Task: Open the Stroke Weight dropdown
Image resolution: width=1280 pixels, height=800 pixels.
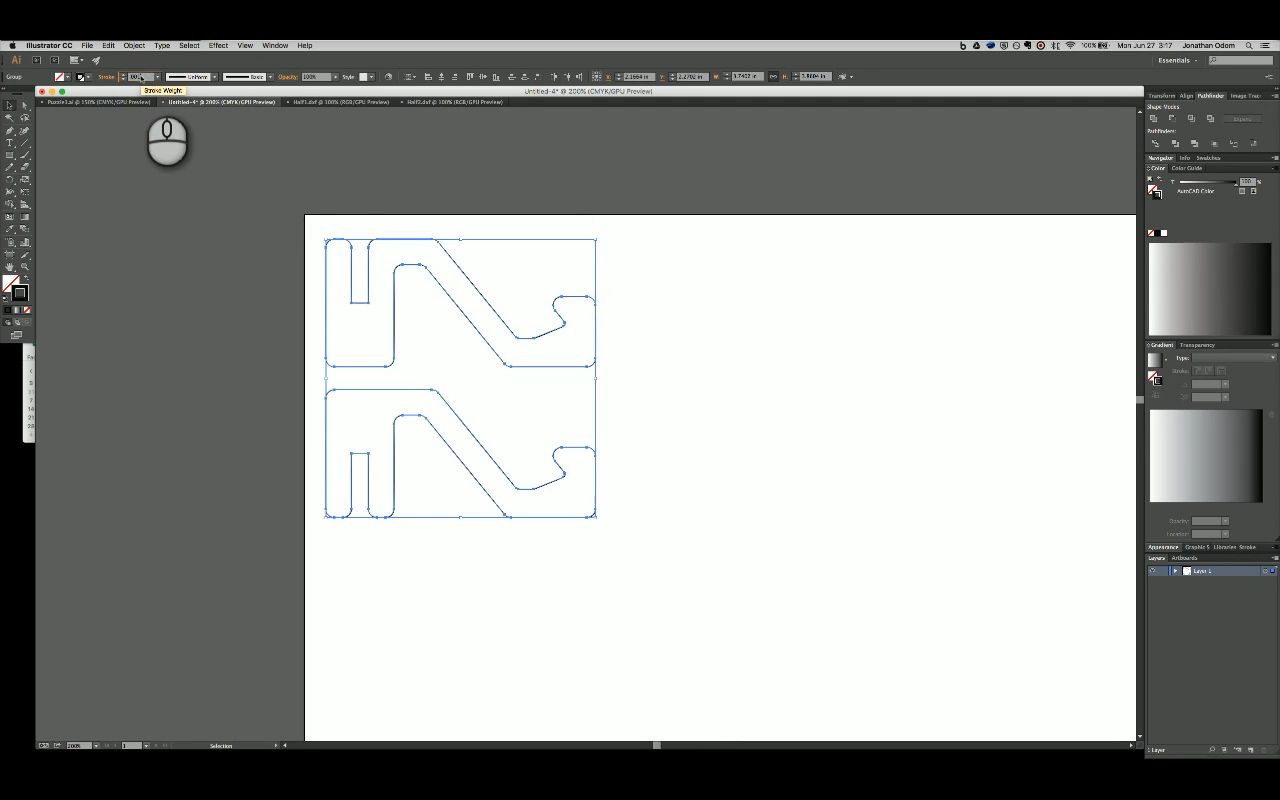Action: point(157,77)
